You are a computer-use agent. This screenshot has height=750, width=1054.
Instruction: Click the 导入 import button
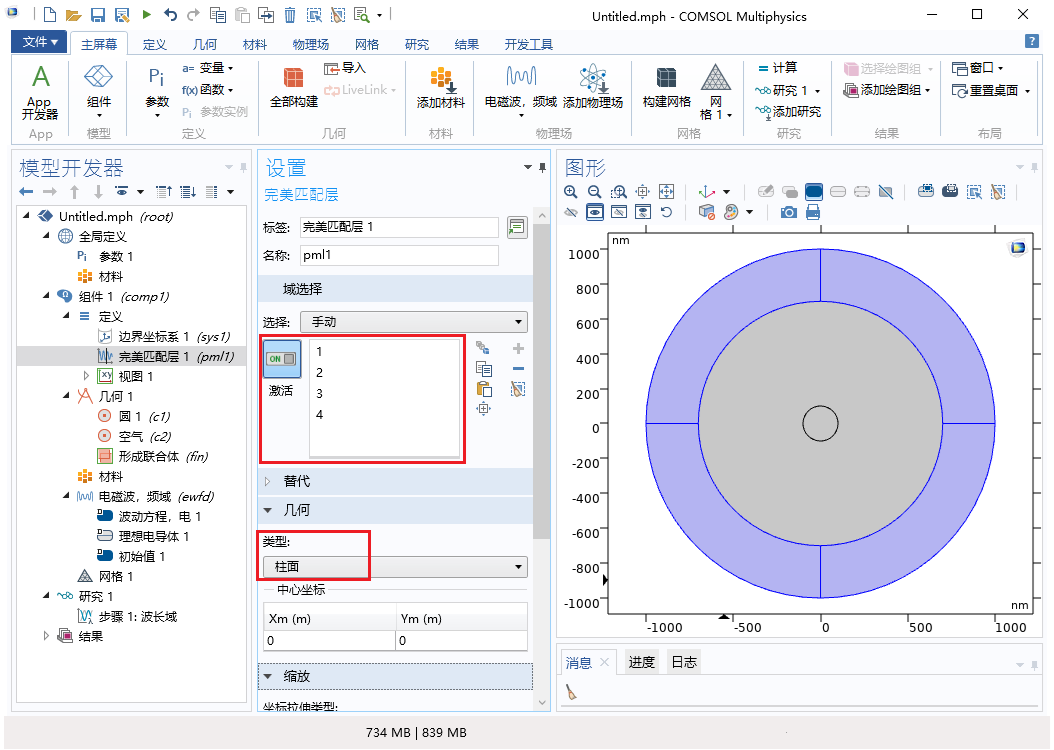tap(345, 68)
